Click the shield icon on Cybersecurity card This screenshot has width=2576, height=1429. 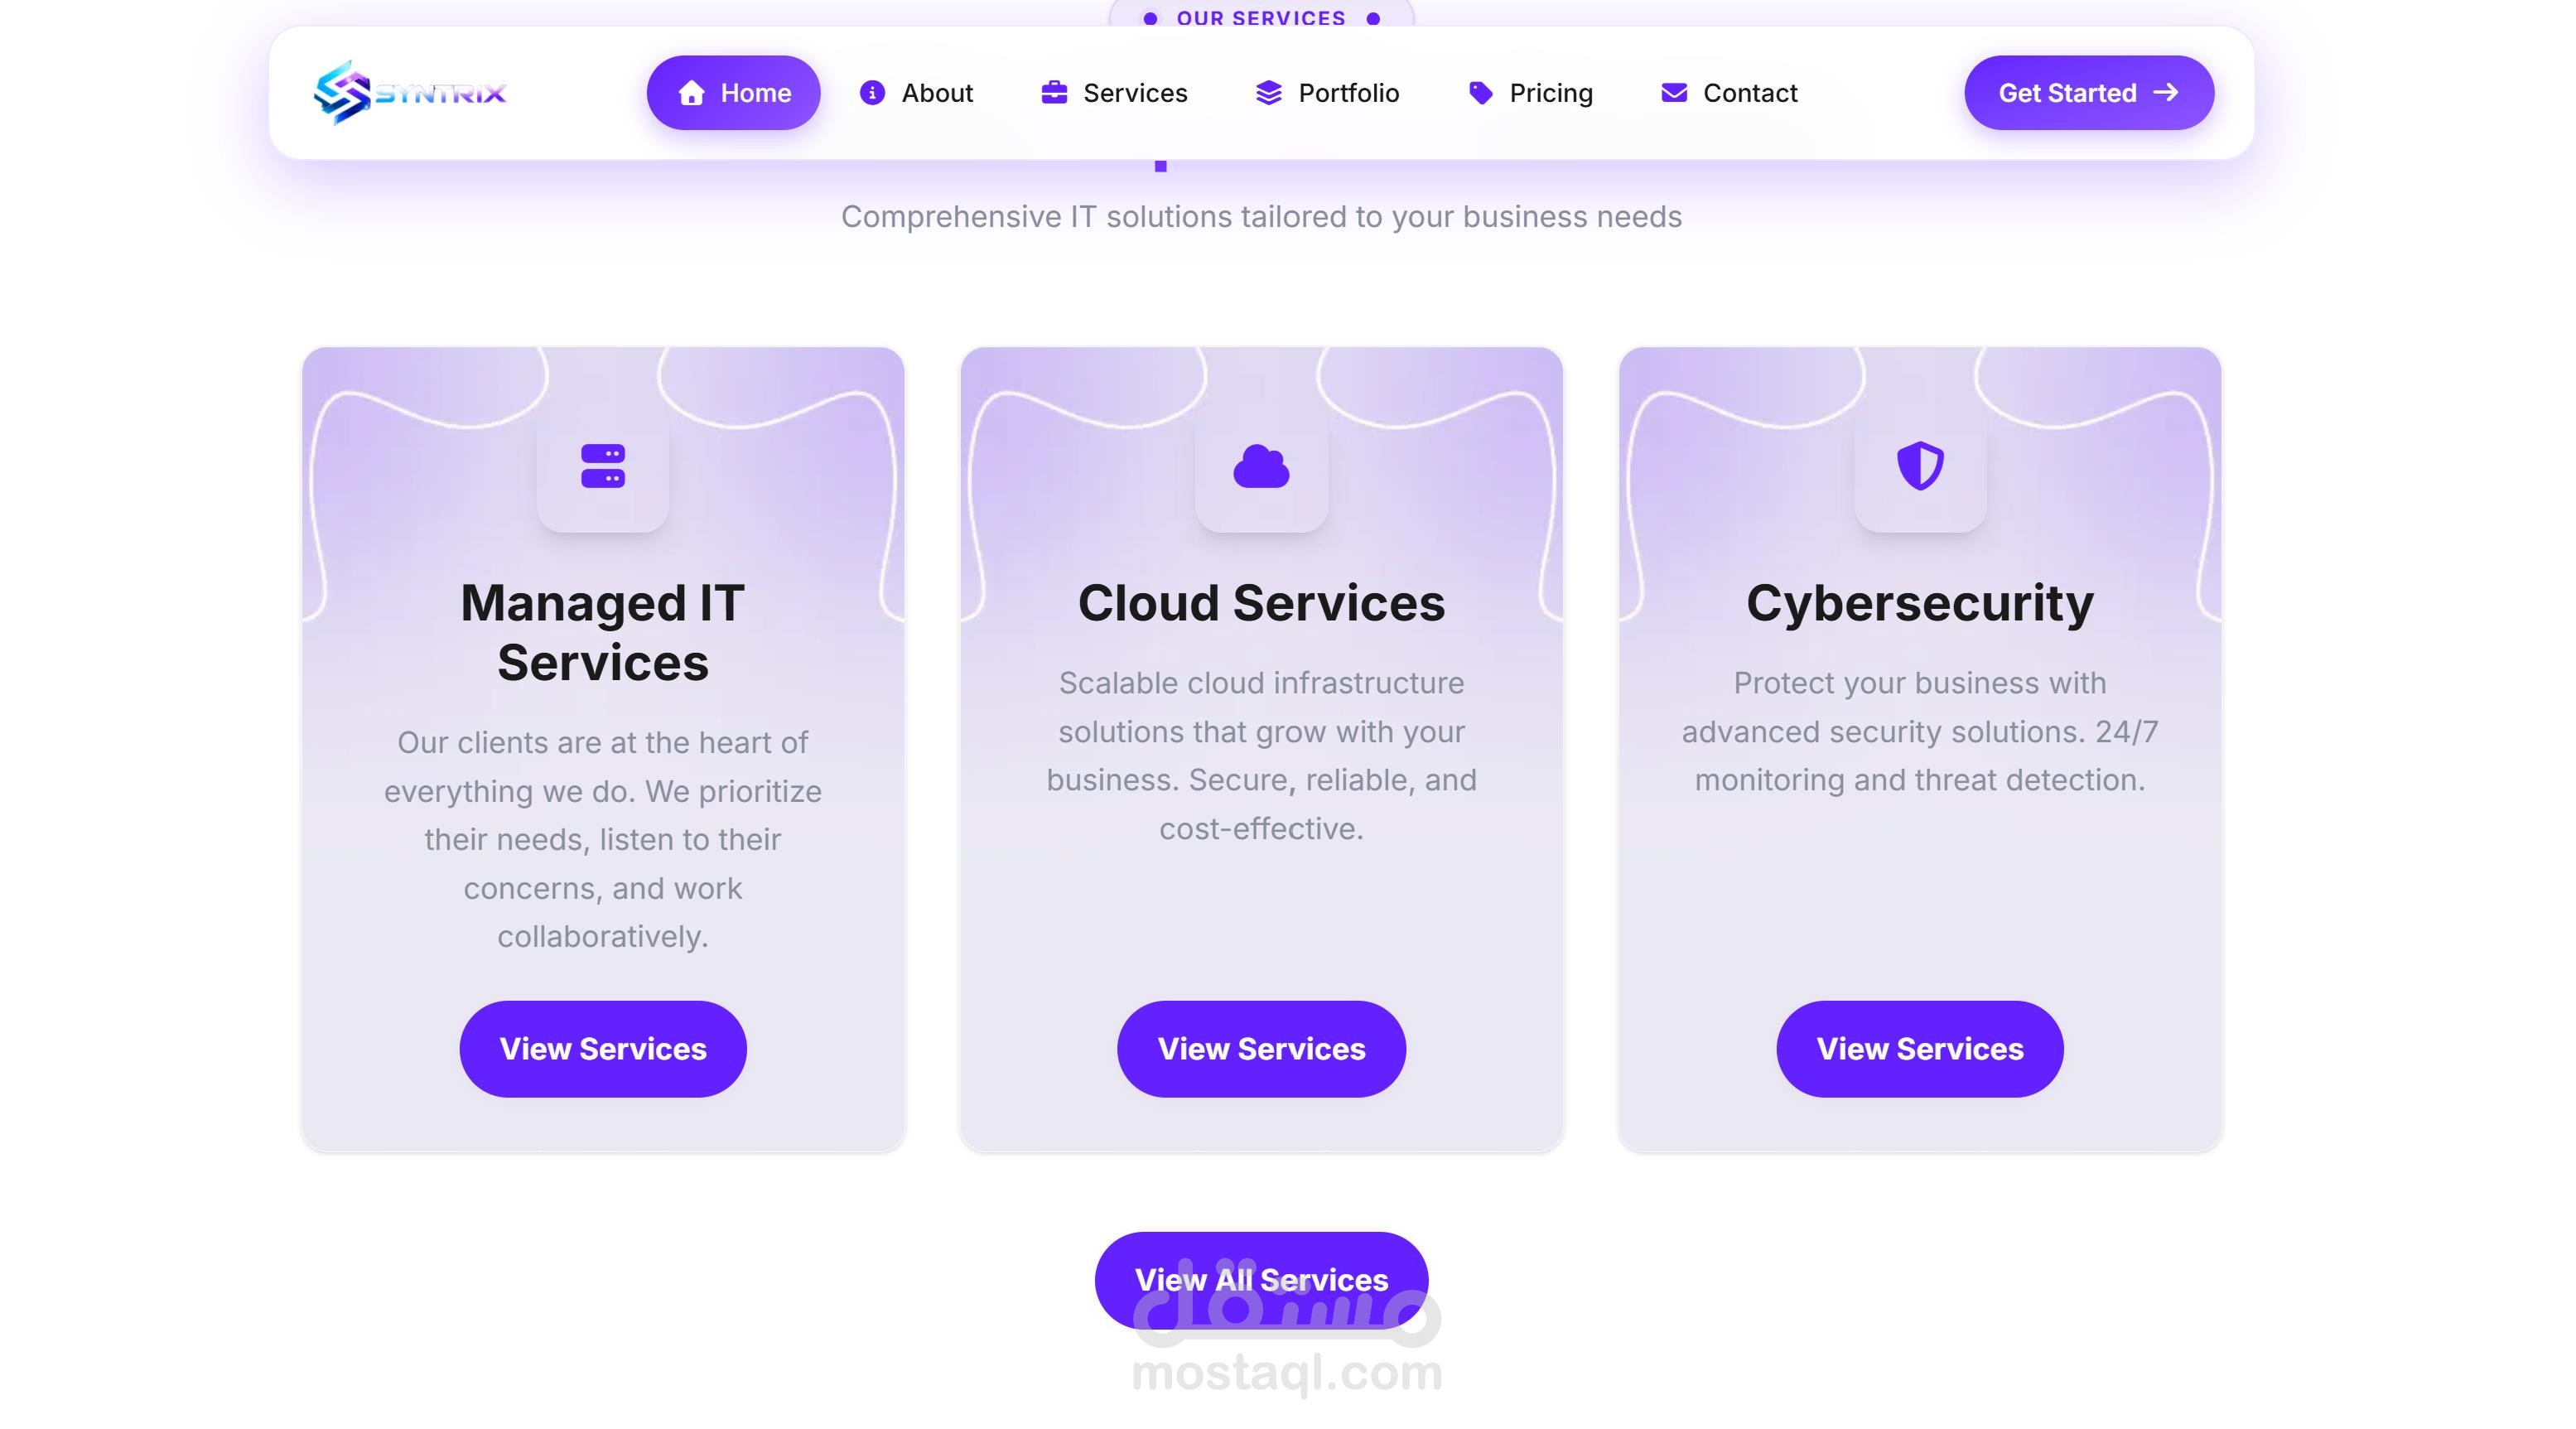point(1920,466)
